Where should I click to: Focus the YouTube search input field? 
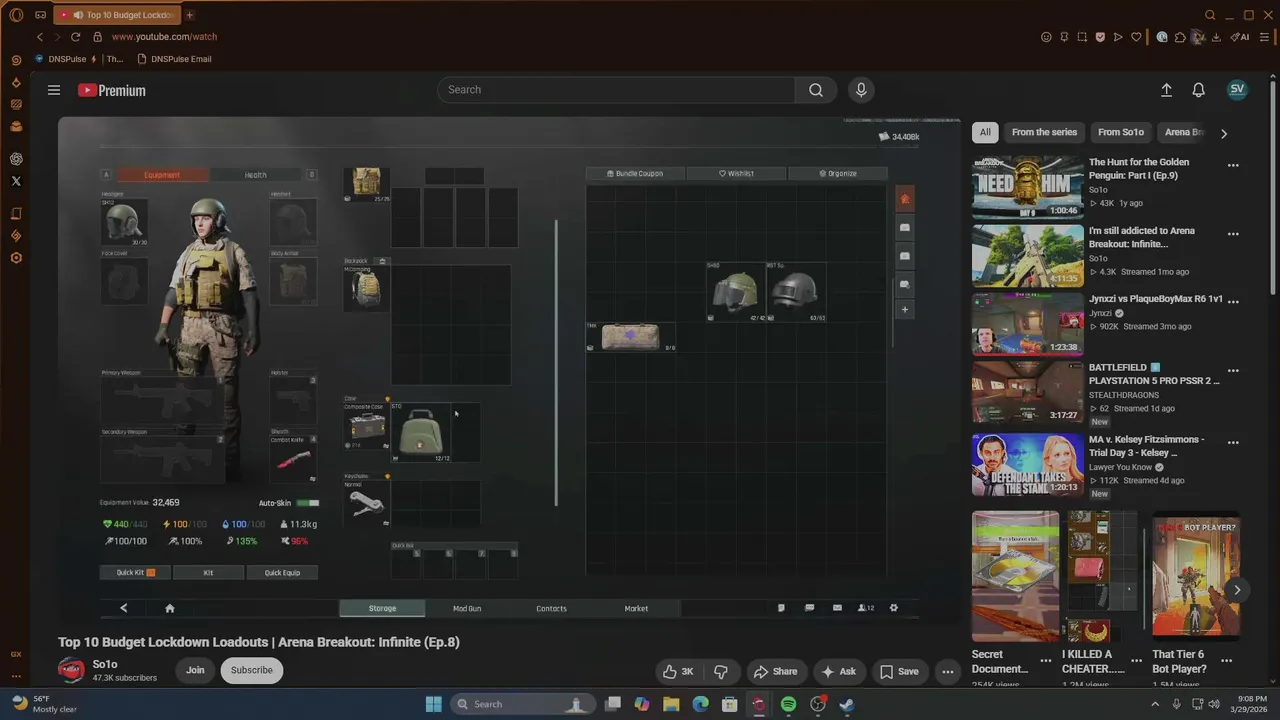[x=616, y=90]
